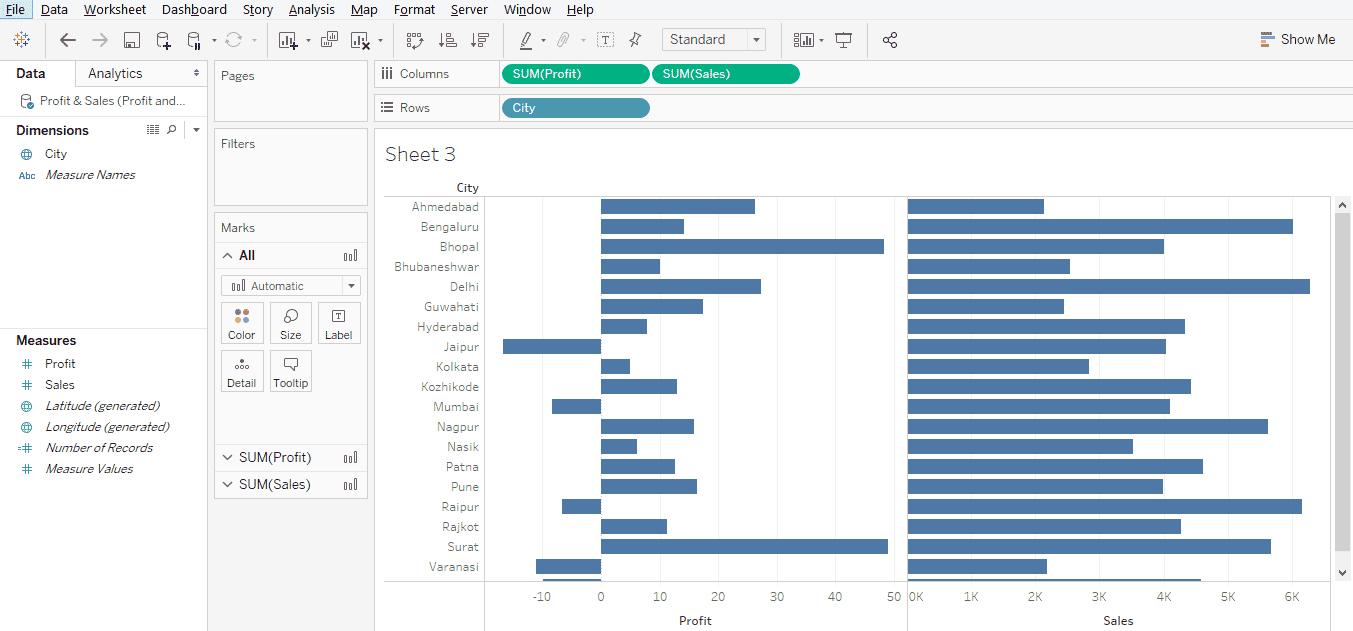Open the Analysis menu
The image size is (1353, 631).
point(311,9)
